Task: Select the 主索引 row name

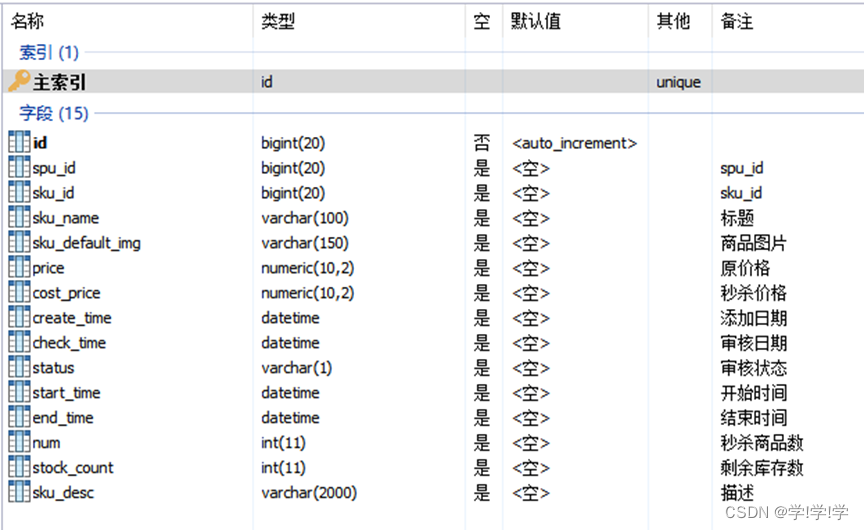Action: point(60,82)
